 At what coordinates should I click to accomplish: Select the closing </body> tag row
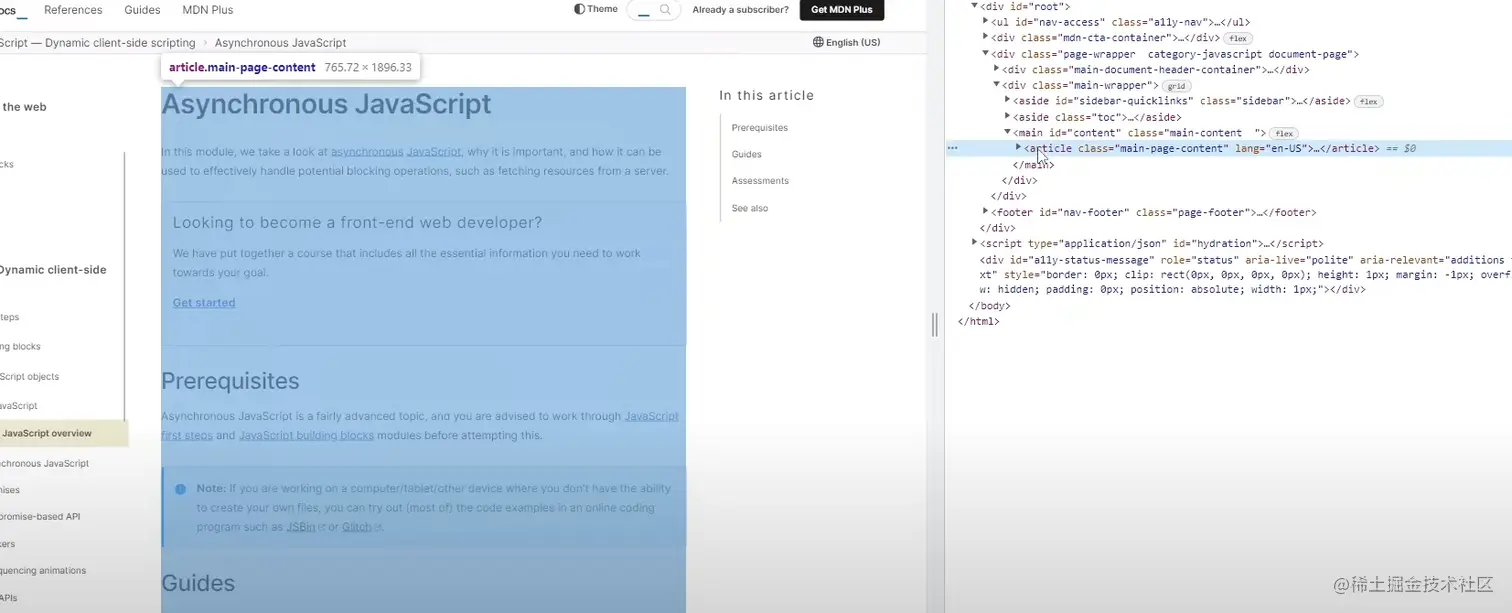pyautogui.click(x=990, y=306)
